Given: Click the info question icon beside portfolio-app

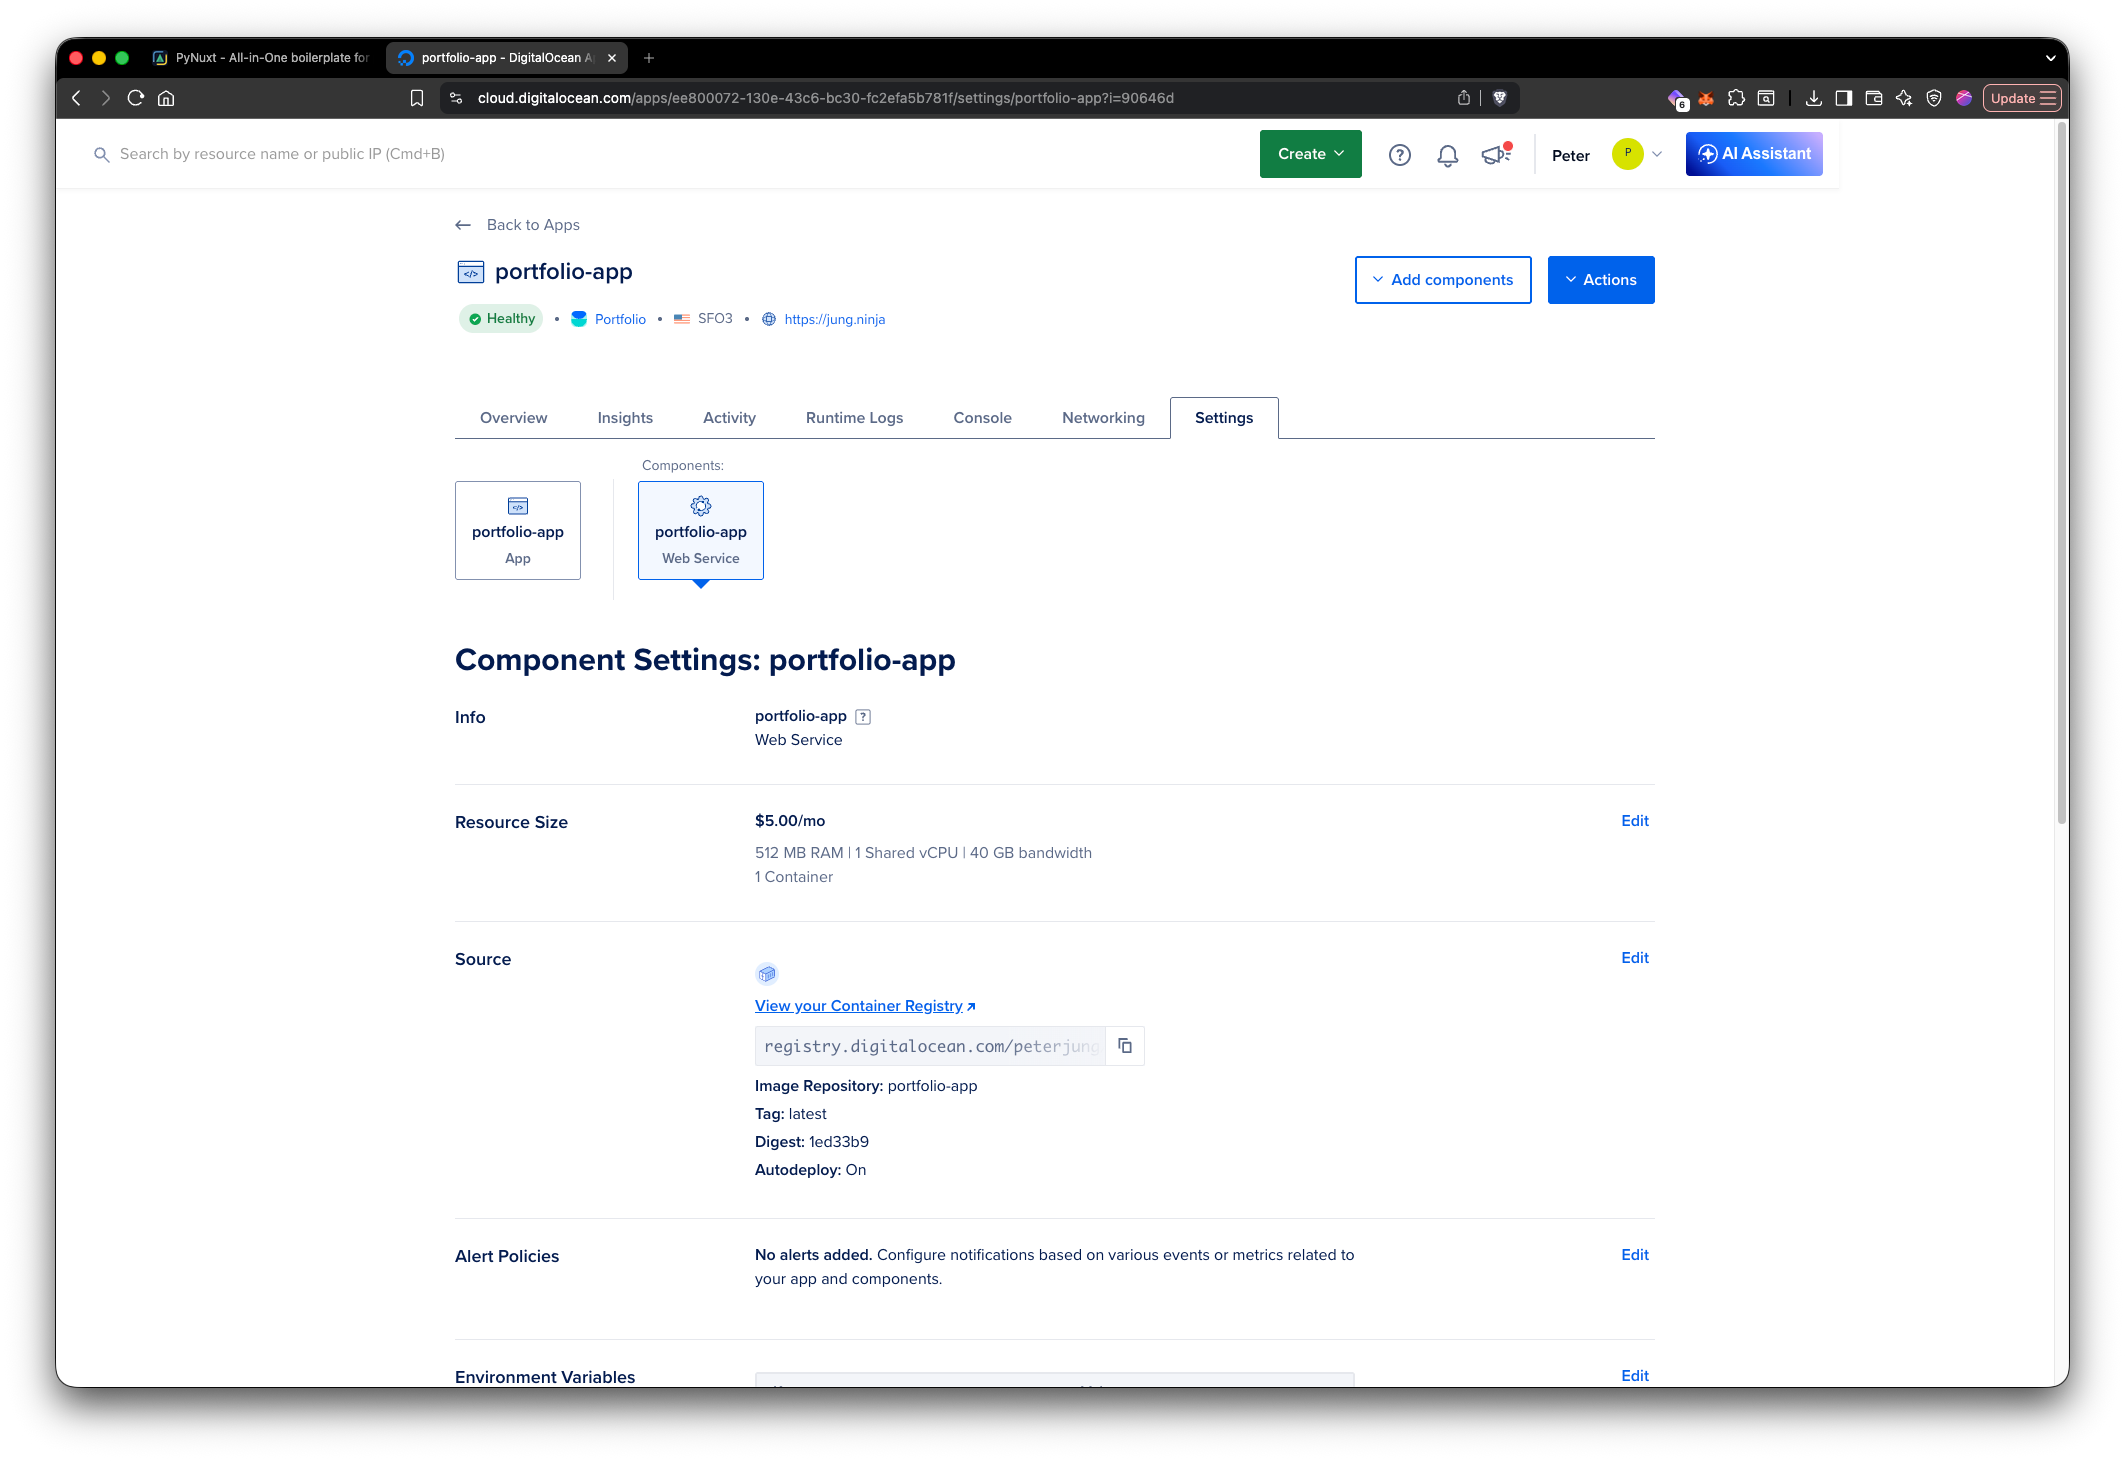Looking at the screenshot, I should click(863, 717).
